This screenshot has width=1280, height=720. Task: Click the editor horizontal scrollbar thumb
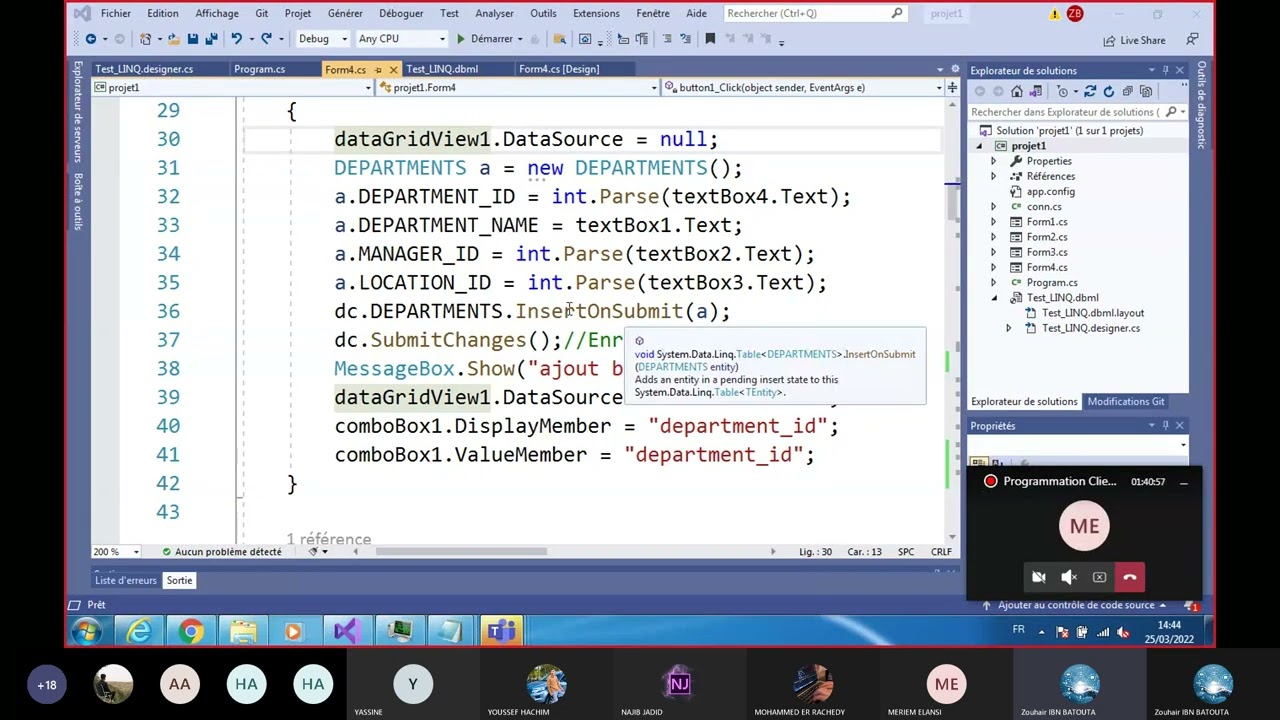[461, 552]
